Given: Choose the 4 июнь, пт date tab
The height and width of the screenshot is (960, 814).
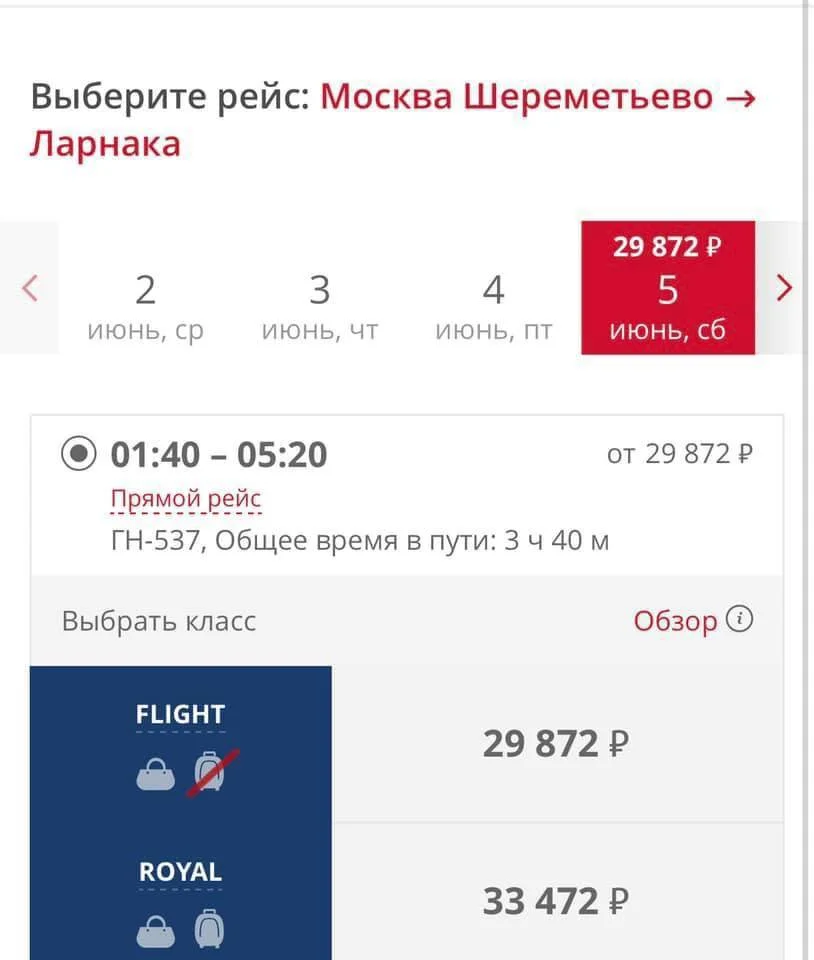Looking at the screenshot, I should pyautogui.click(x=493, y=305).
